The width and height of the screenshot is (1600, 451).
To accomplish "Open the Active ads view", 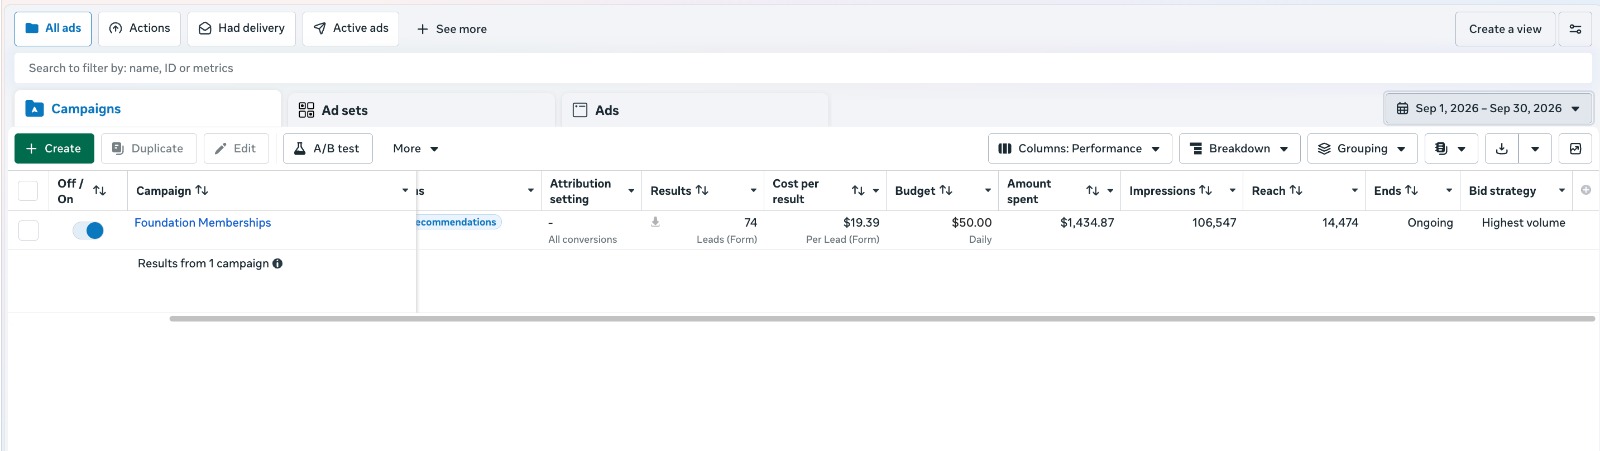I will click(x=350, y=29).
